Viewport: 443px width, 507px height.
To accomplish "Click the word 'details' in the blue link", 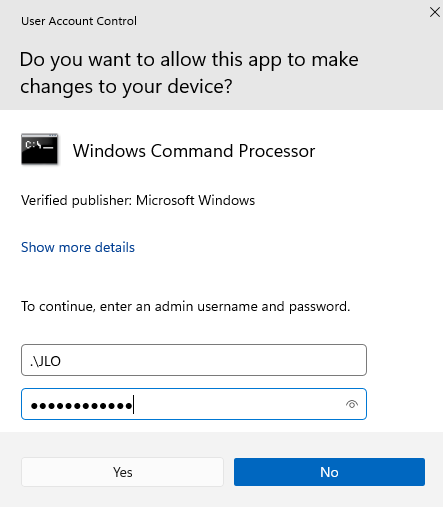I will [115, 247].
